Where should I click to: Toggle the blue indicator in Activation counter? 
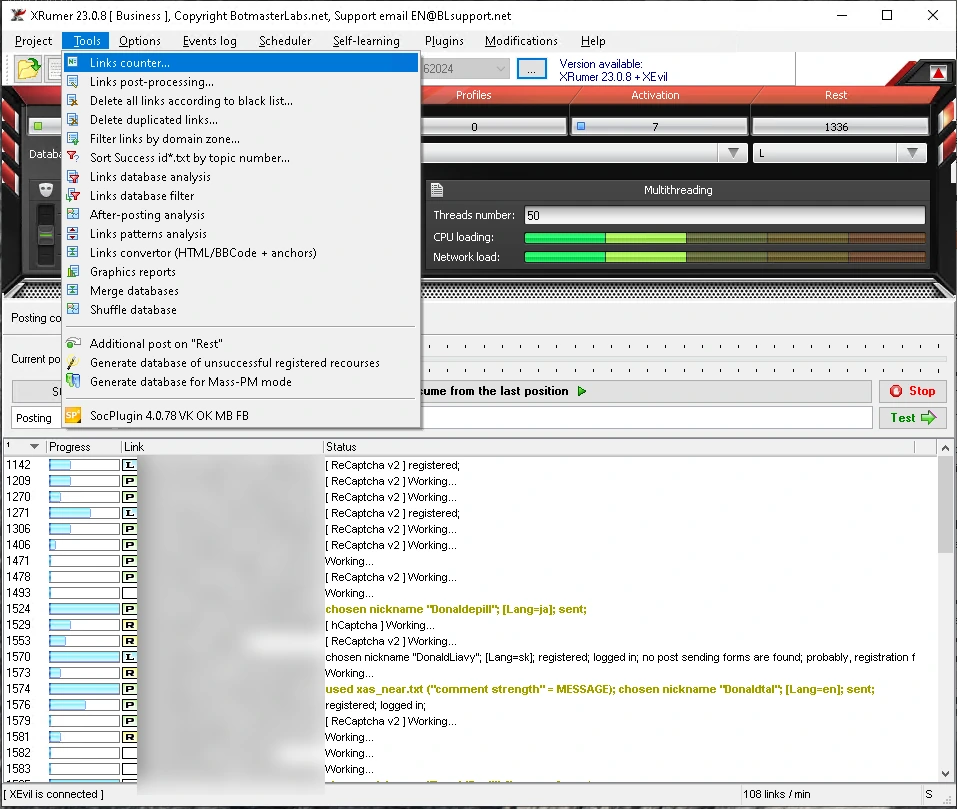coord(581,126)
